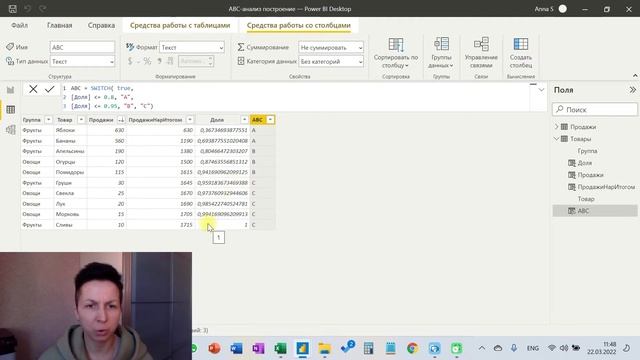Open the Файл menu
The height and width of the screenshot is (360, 640).
coord(20,25)
